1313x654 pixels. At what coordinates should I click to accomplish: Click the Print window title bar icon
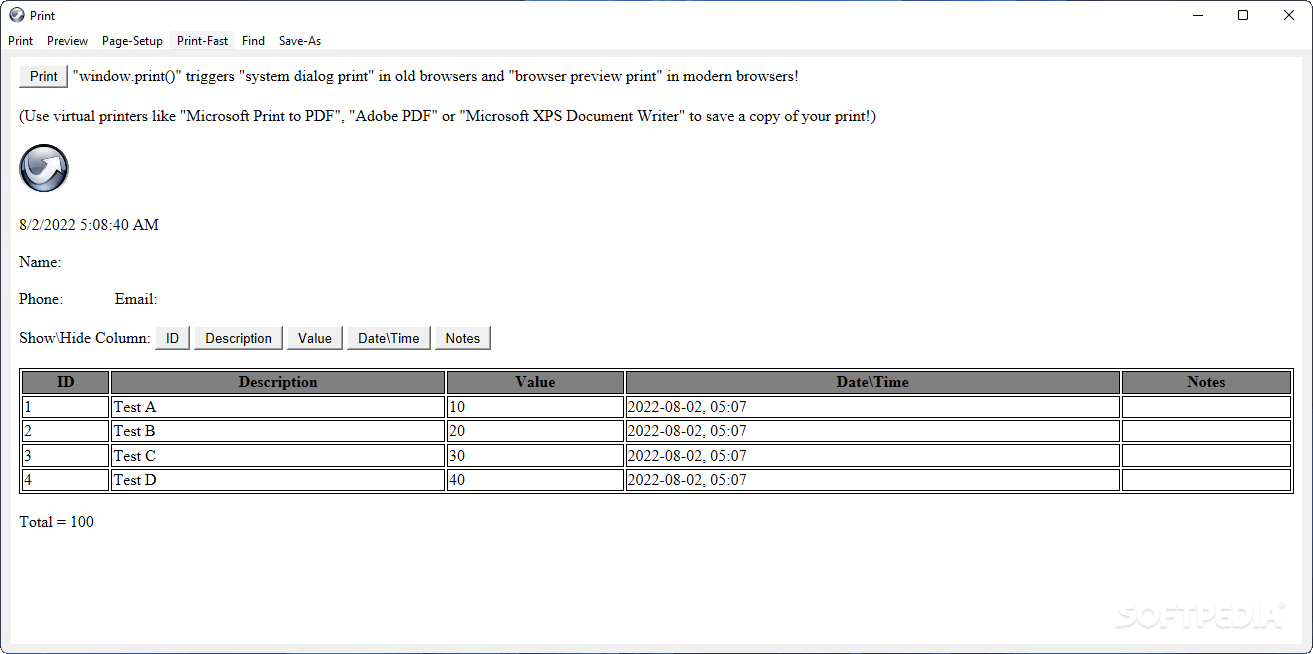[x=16, y=15]
